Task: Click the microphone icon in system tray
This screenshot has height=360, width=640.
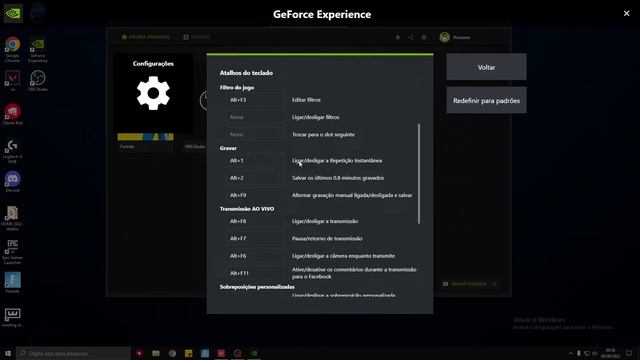Action: pos(578,353)
